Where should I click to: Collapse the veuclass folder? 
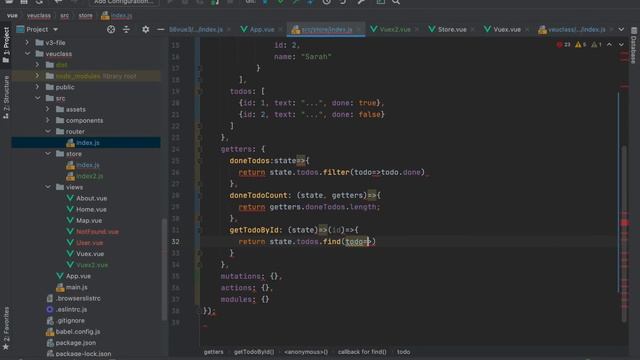(27, 53)
